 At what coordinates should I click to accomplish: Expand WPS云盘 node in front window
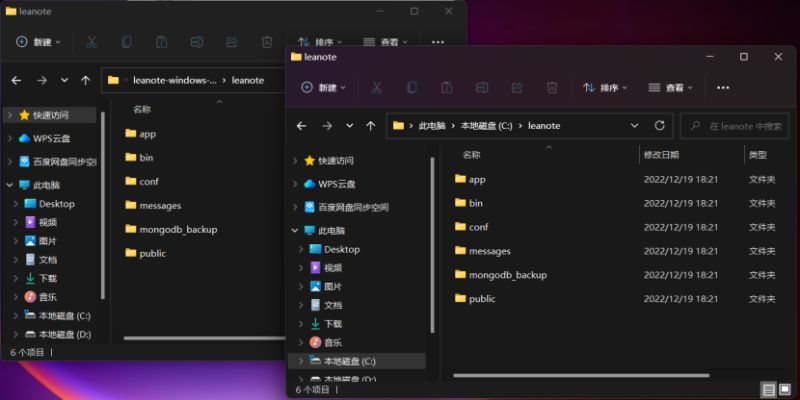click(x=294, y=184)
